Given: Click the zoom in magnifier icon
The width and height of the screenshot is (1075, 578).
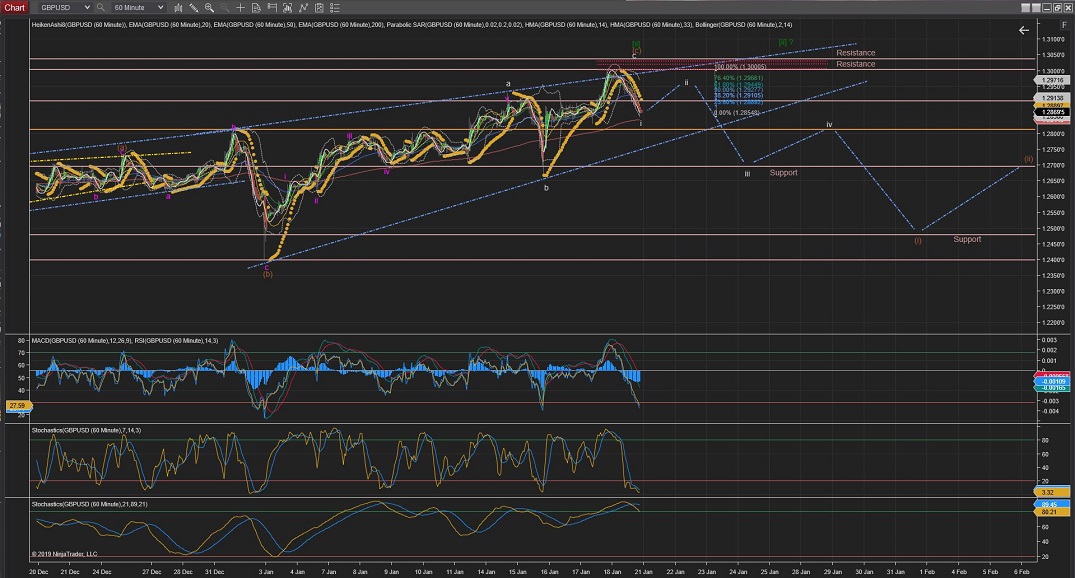Looking at the screenshot, I should point(209,7).
